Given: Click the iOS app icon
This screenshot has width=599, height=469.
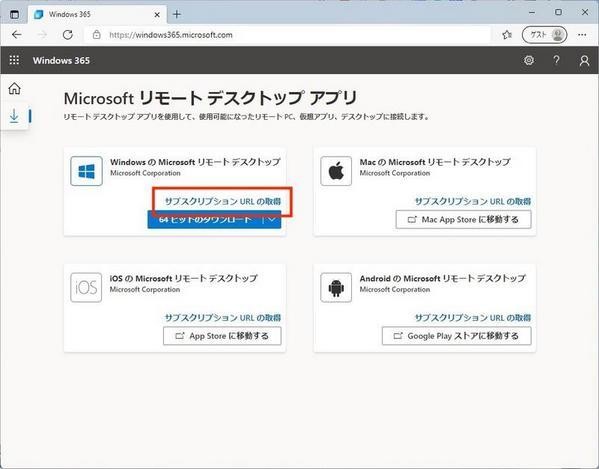Looking at the screenshot, I should tap(86, 287).
